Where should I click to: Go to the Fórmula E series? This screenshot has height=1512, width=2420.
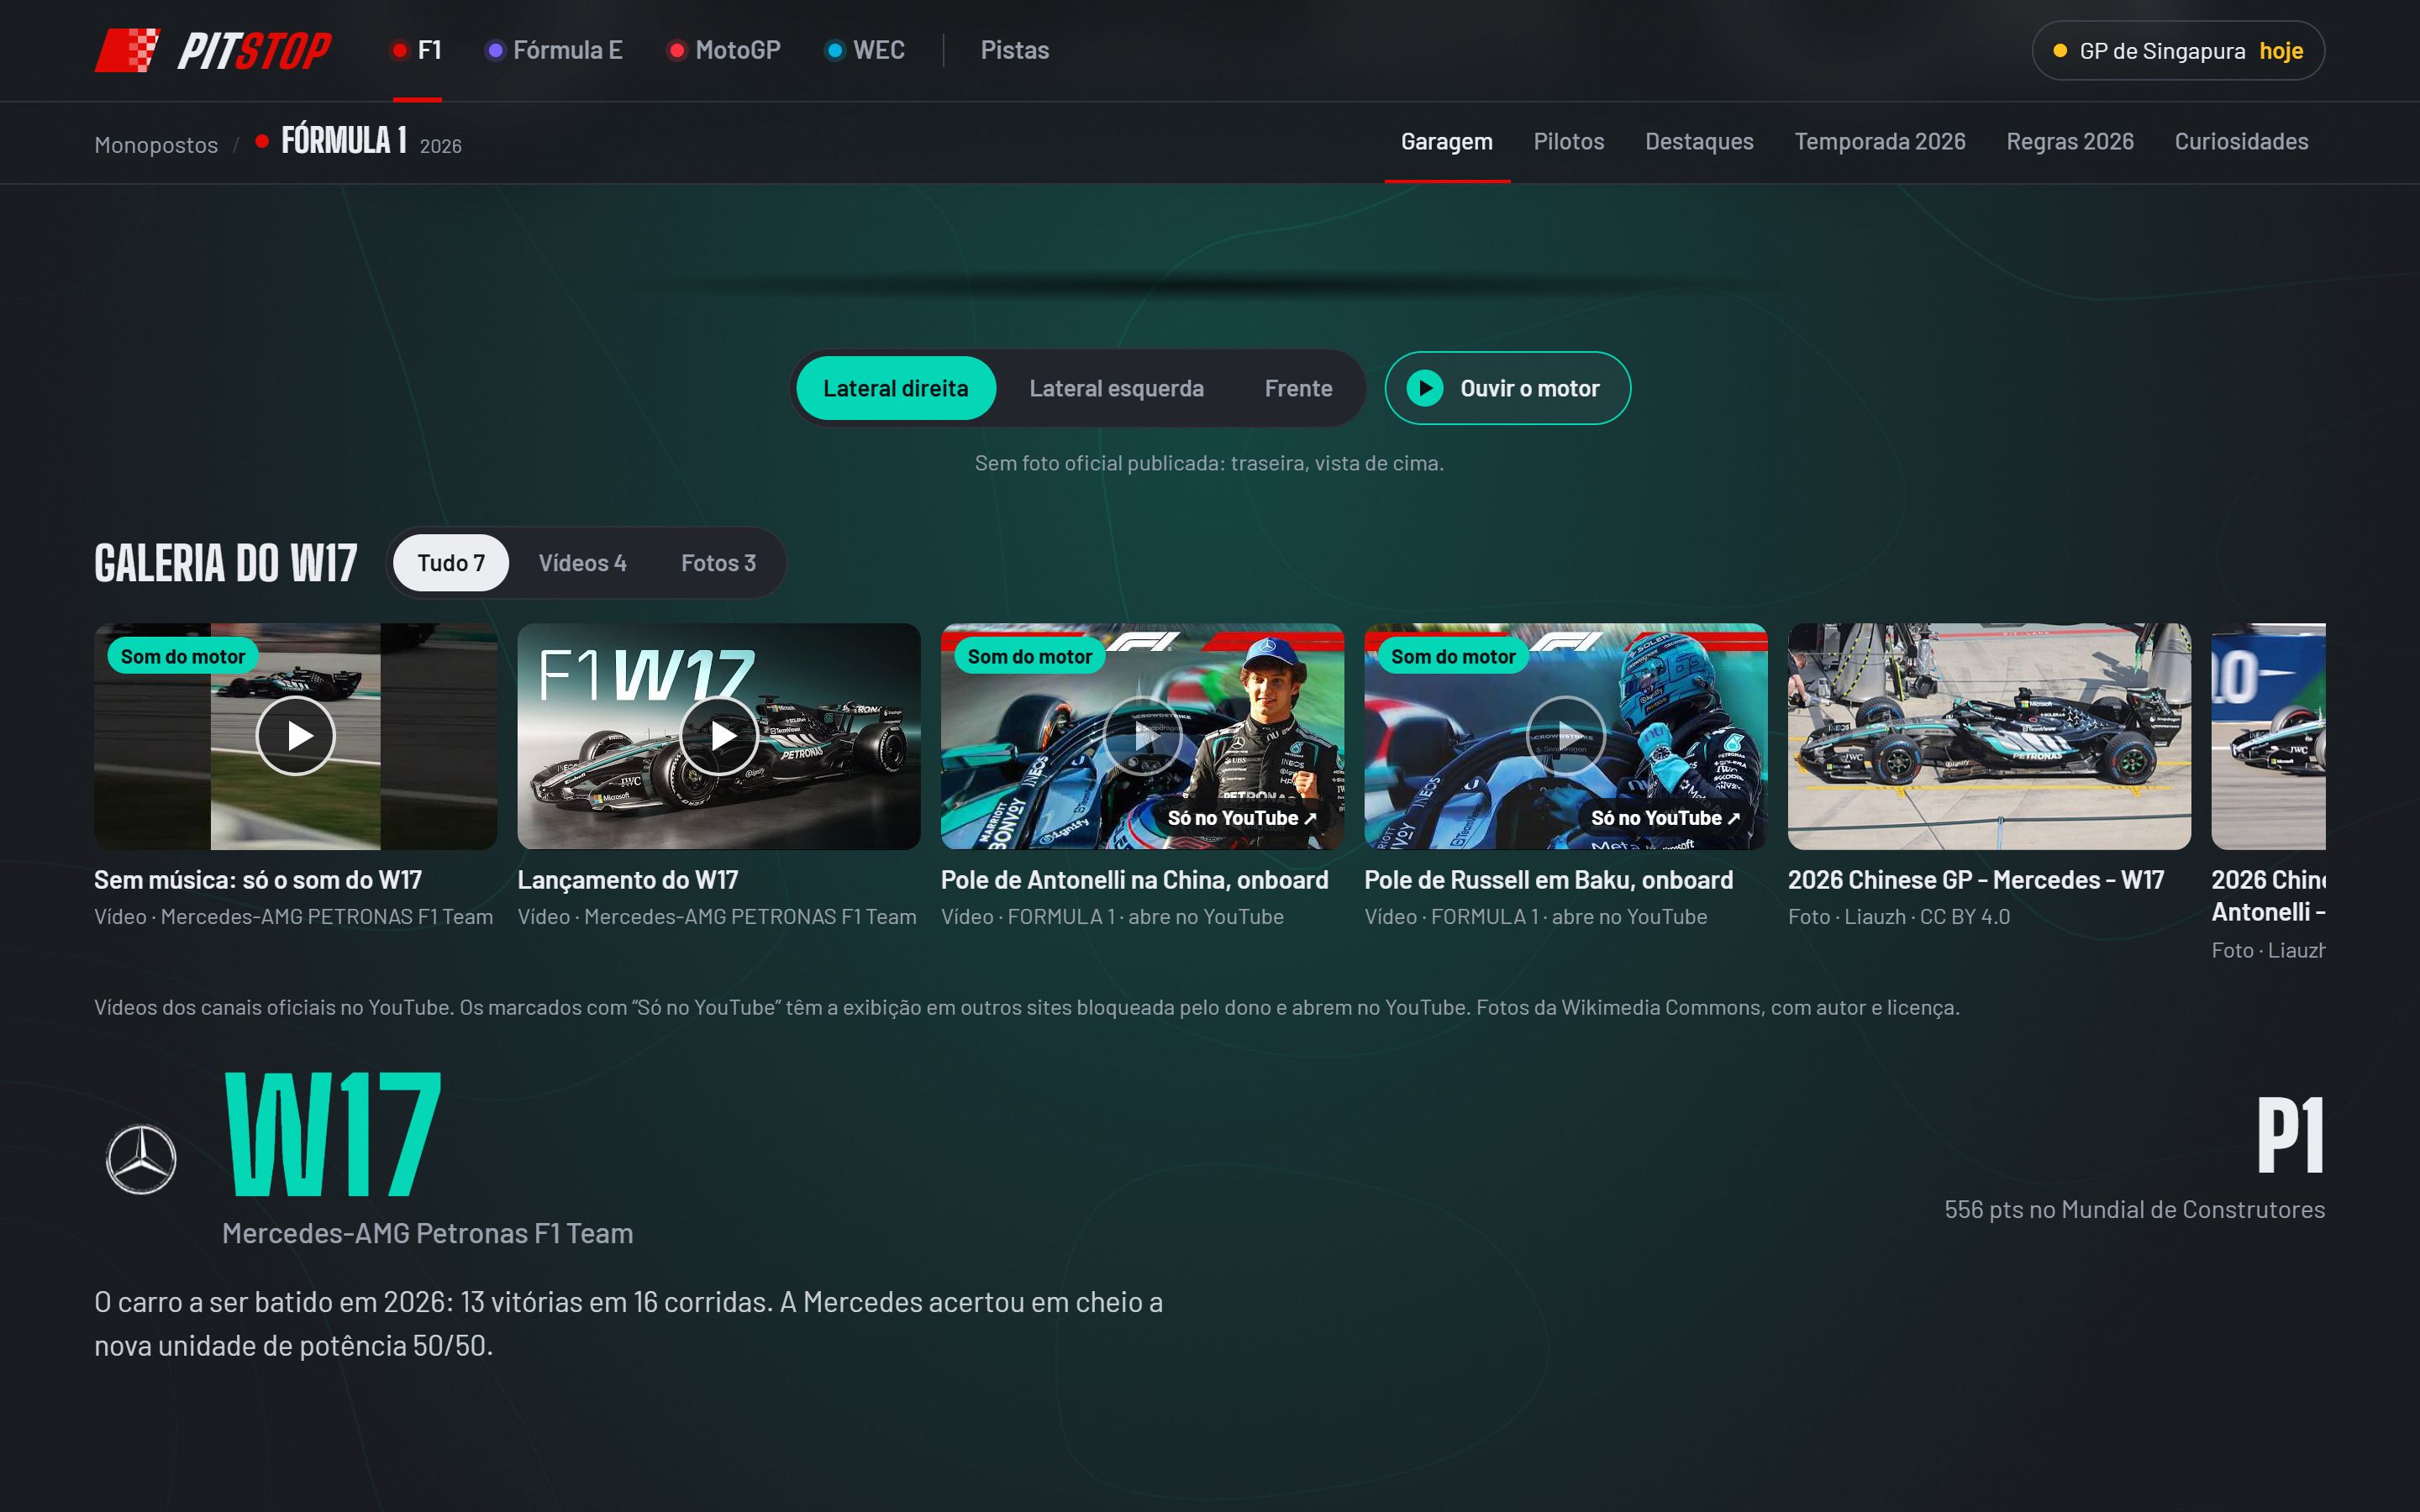[554, 50]
